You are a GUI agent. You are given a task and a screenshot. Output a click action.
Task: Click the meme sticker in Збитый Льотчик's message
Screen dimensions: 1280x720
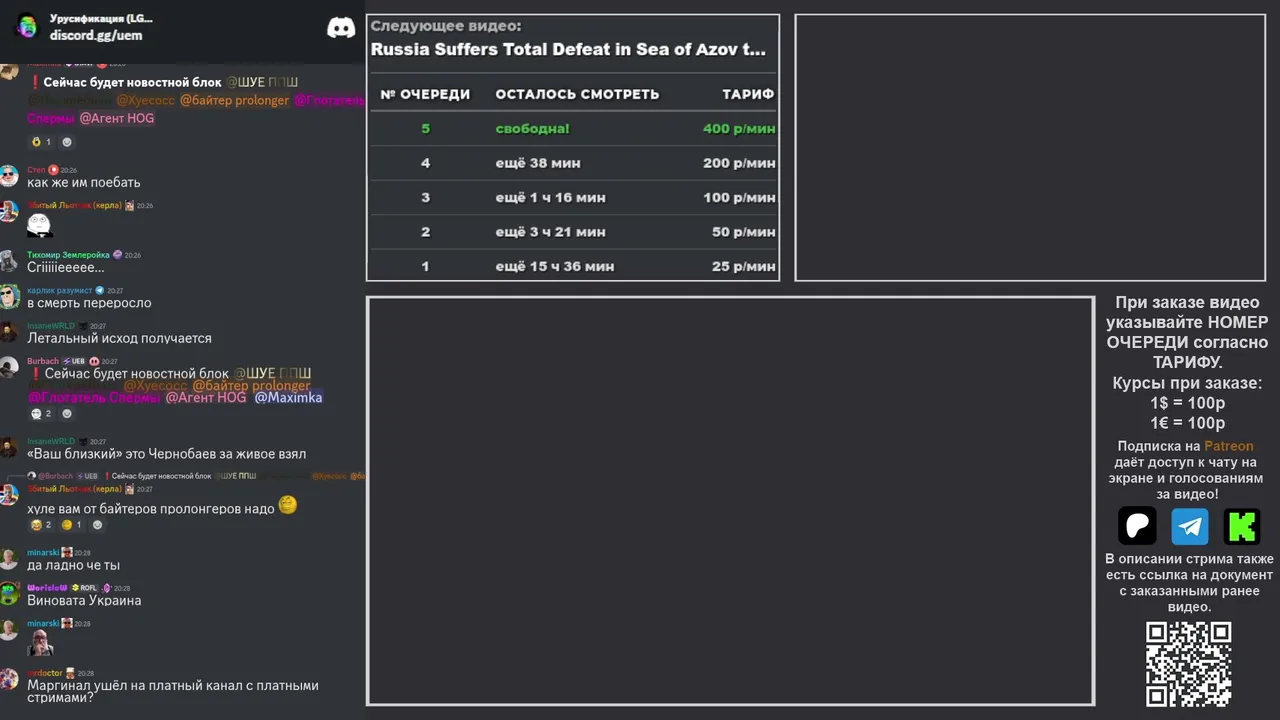click(x=39, y=226)
